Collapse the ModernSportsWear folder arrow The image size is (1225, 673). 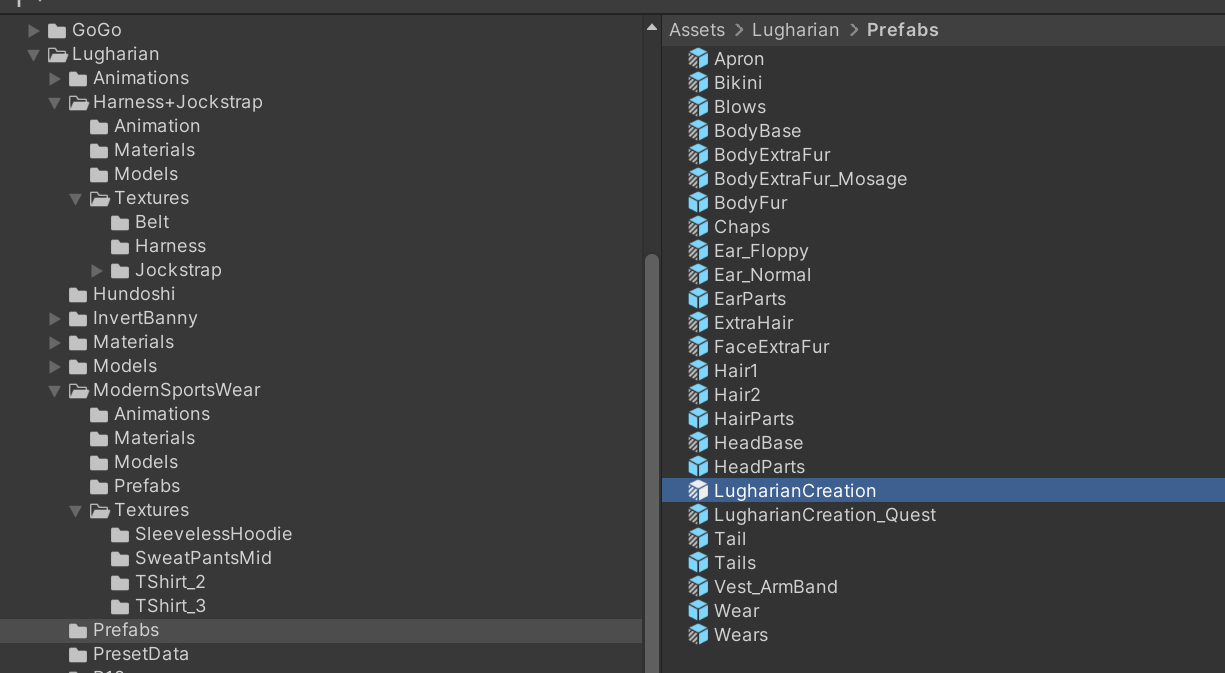[x=55, y=390]
